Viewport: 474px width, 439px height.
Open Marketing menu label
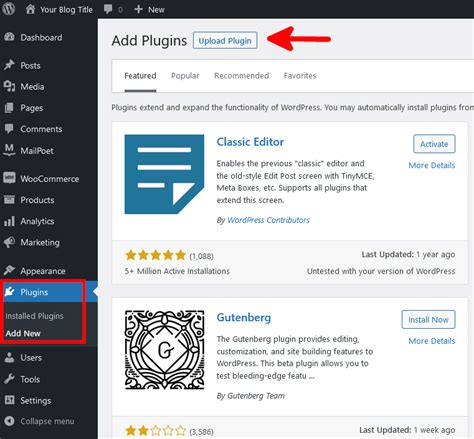coord(40,242)
